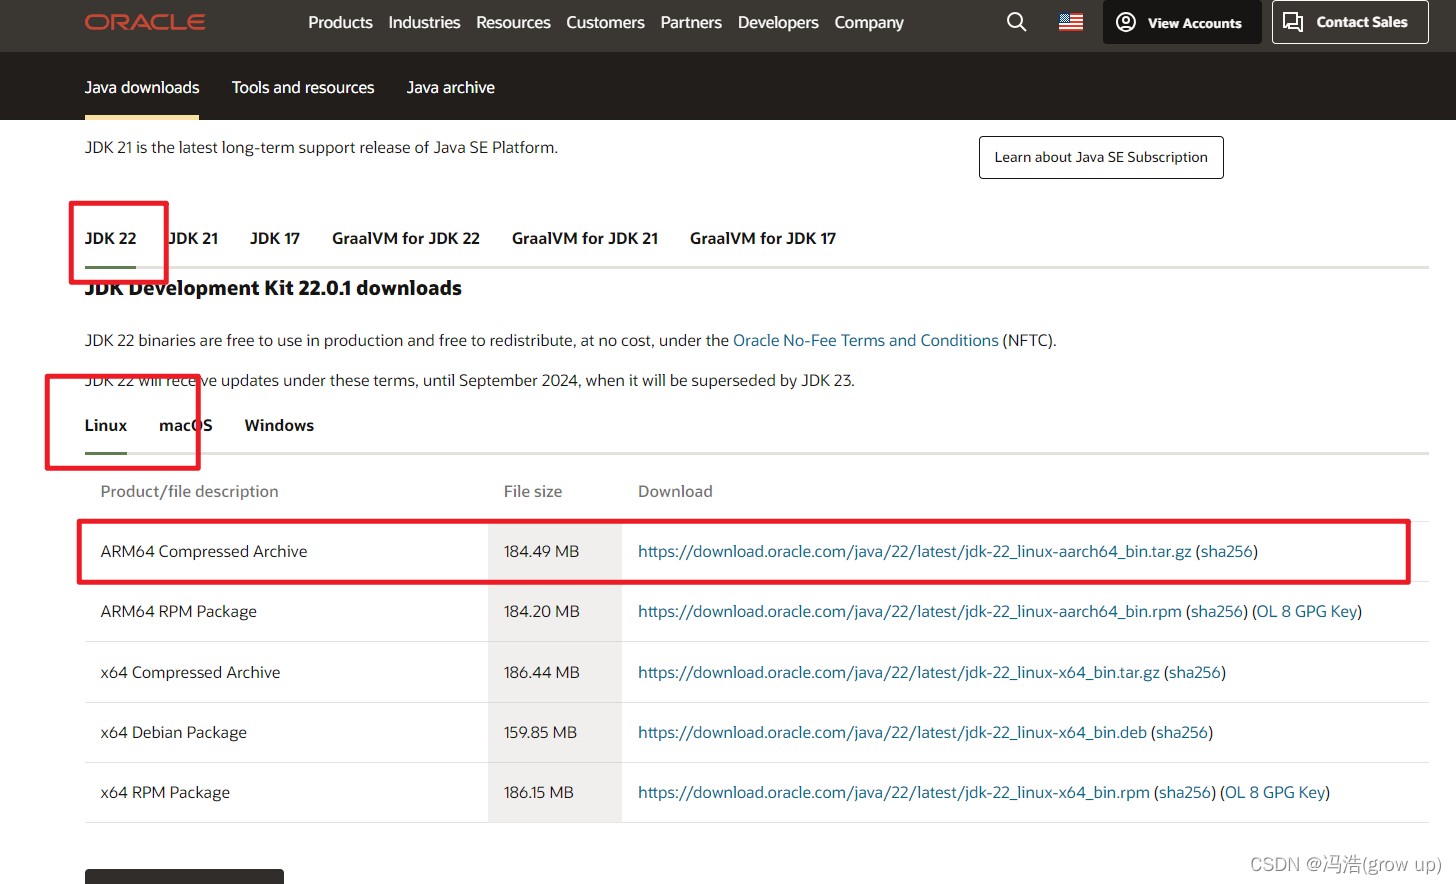Viewport: 1456px width, 884px height.
Task: Open sha256 for ARM64 RPM Package
Action: click(x=1217, y=611)
